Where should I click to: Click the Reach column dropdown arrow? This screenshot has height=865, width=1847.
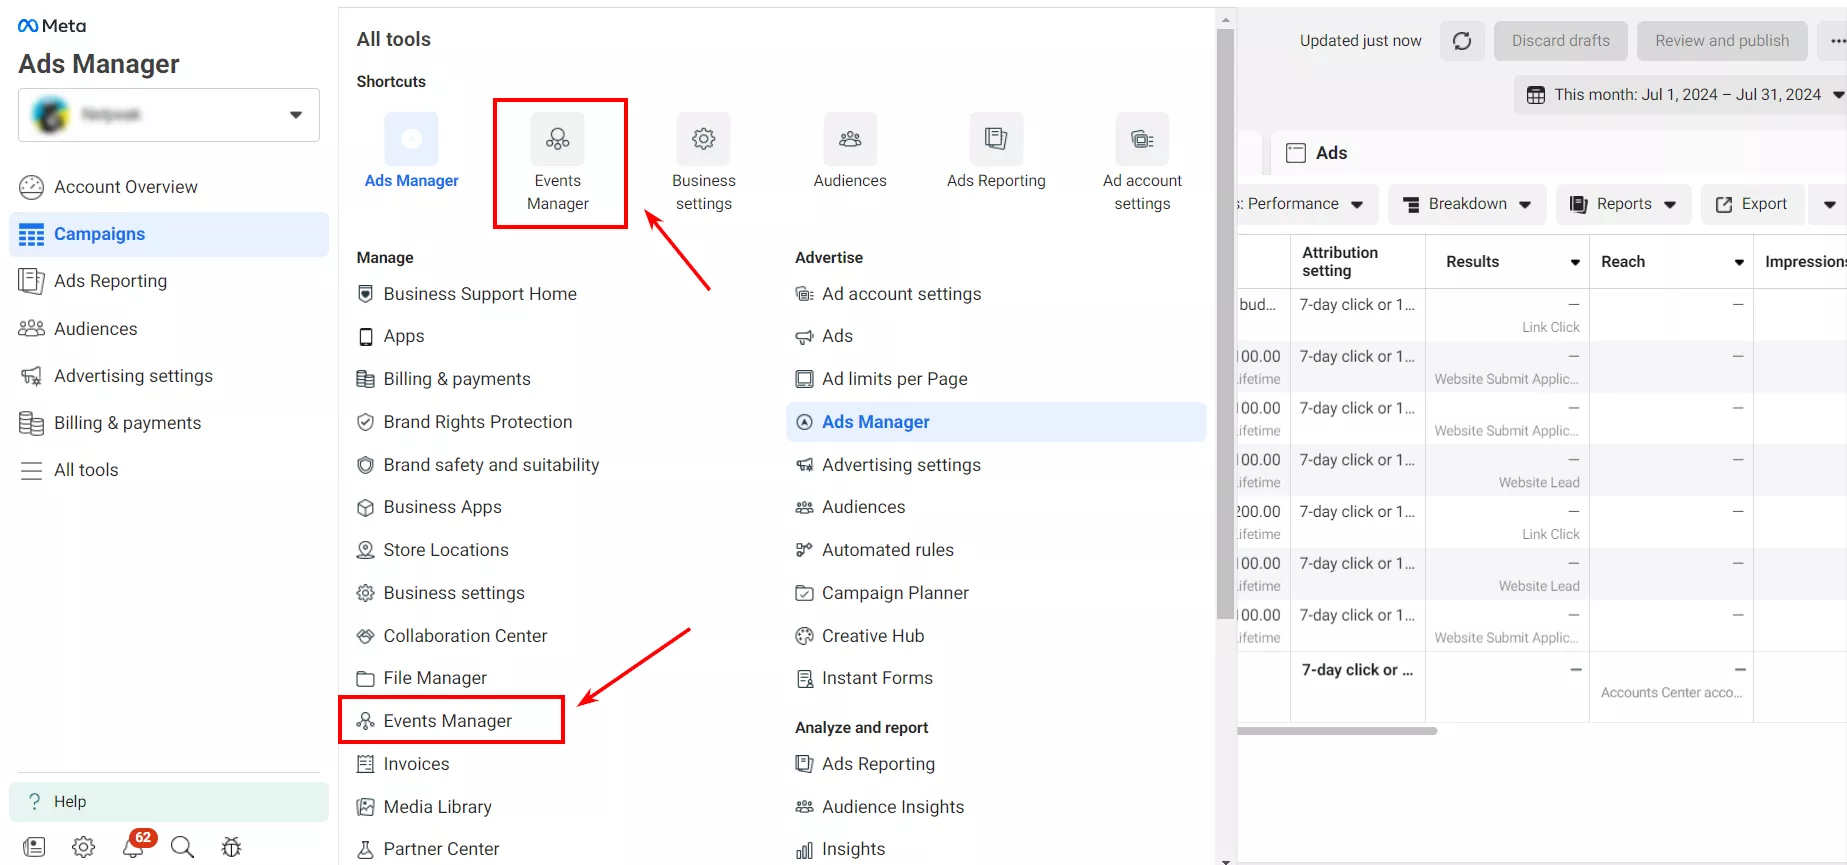(x=1739, y=262)
